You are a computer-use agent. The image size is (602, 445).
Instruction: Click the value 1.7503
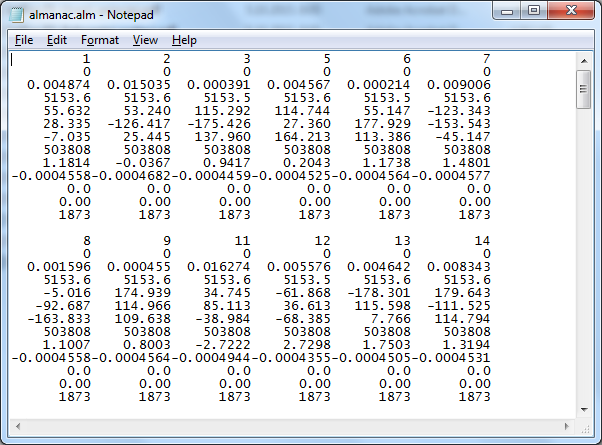coord(387,345)
